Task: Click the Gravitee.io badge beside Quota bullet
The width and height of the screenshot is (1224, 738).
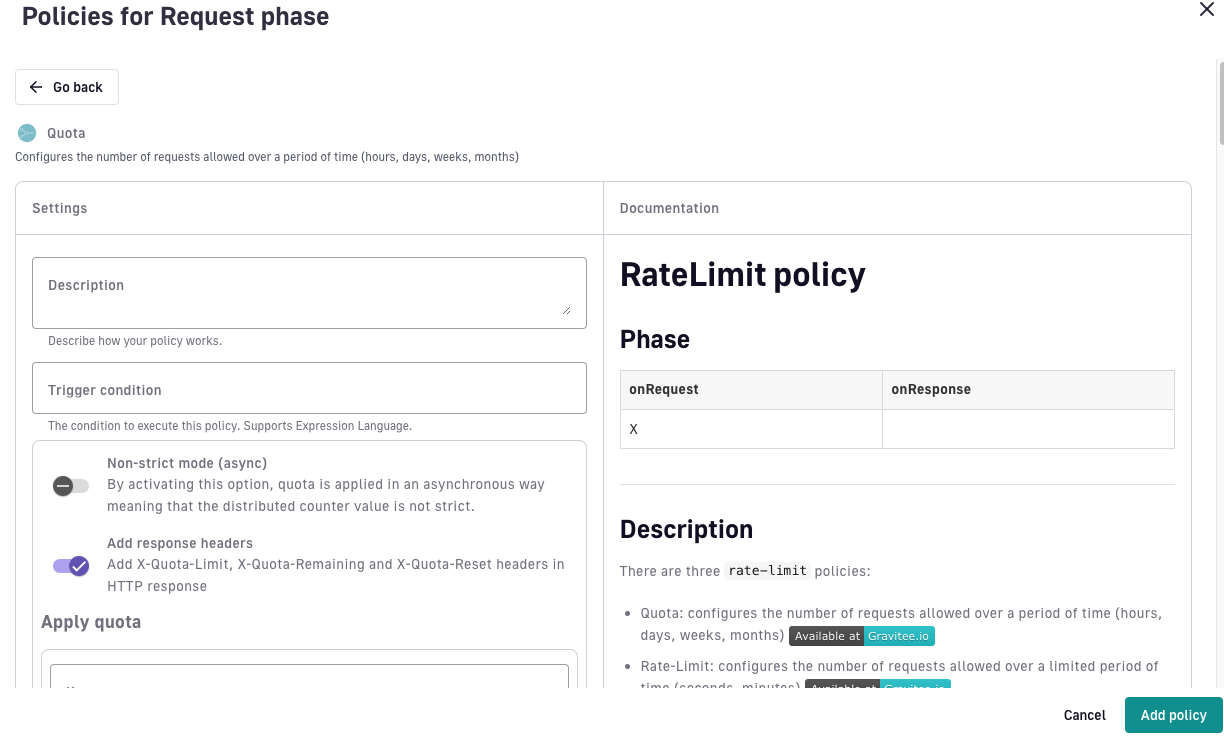Action: point(899,636)
